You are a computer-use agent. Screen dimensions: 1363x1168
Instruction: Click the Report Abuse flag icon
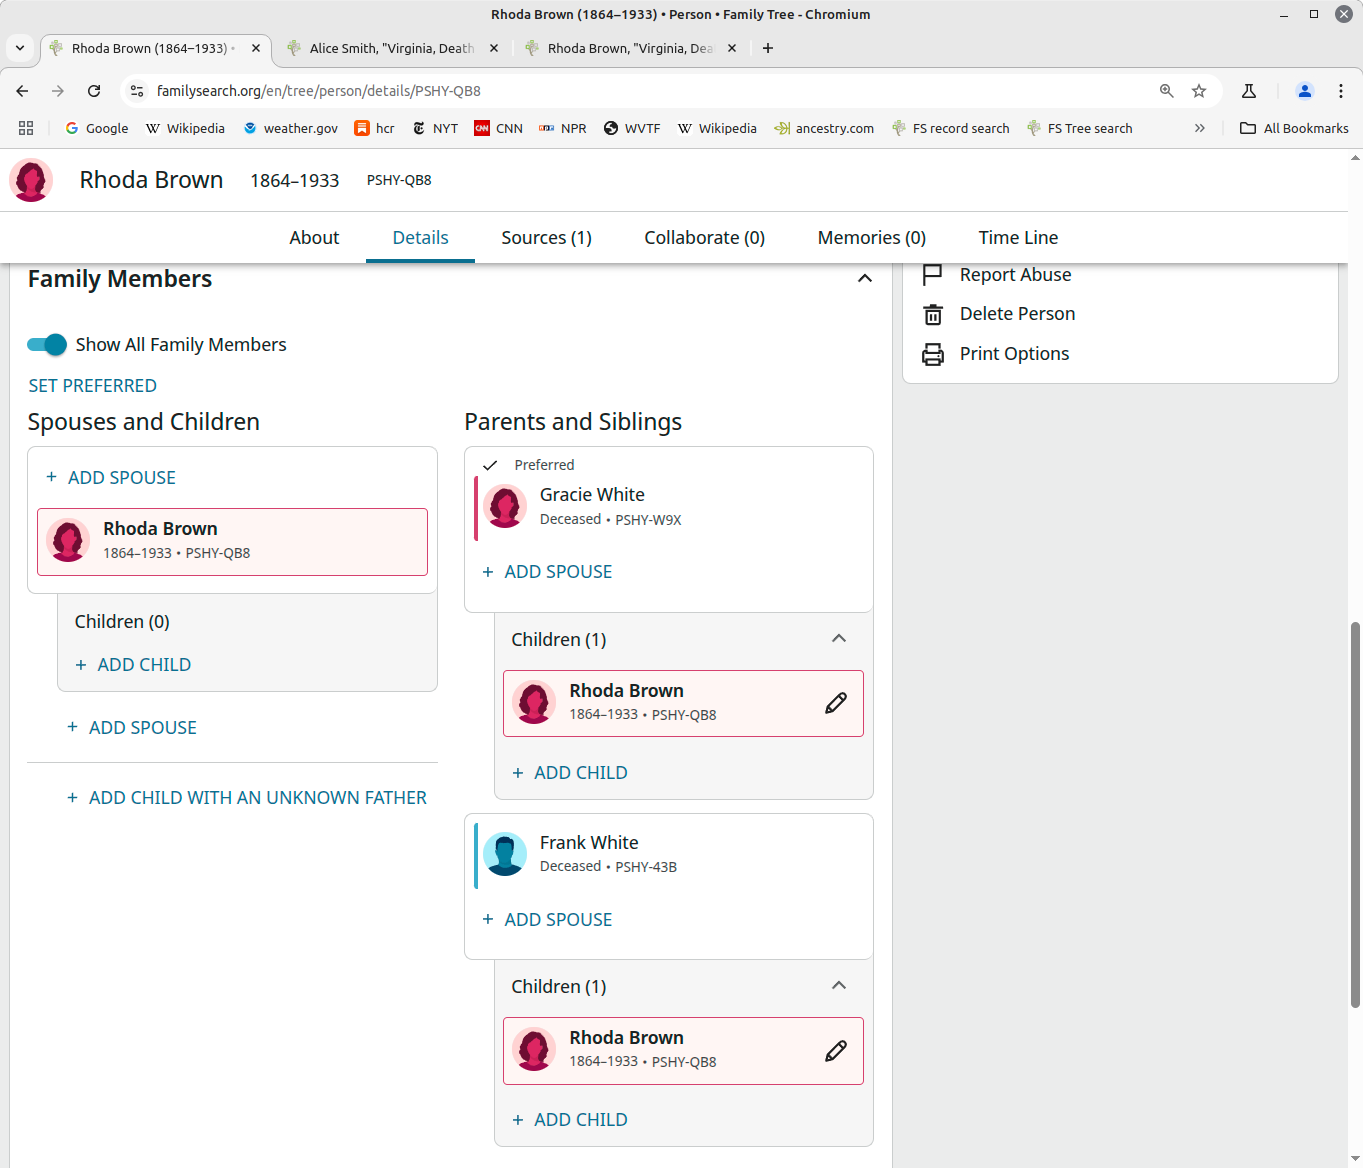932,275
